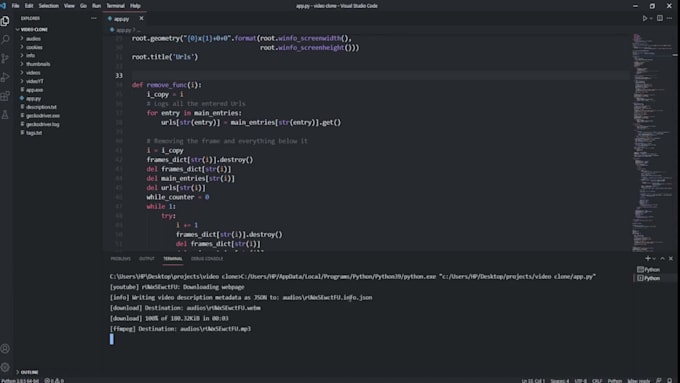Click the Run Python File play button
Viewport: 680px width, 383px height.
pyautogui.click(x=645, y=18)
